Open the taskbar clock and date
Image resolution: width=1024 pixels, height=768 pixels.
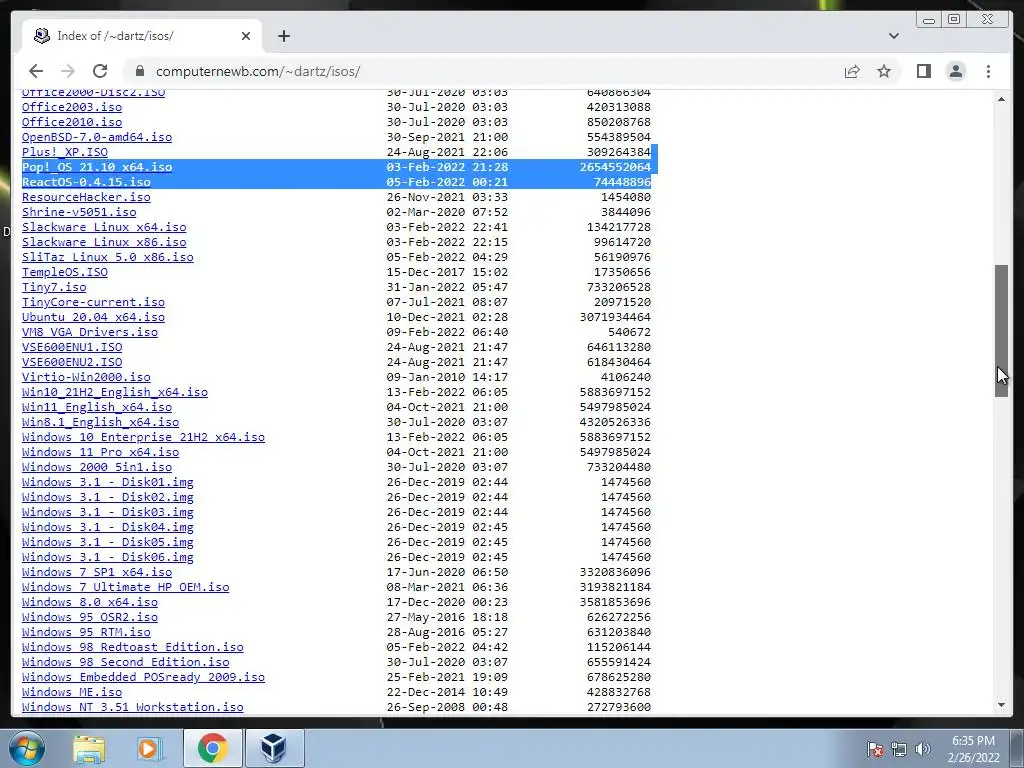click(973, 748)
